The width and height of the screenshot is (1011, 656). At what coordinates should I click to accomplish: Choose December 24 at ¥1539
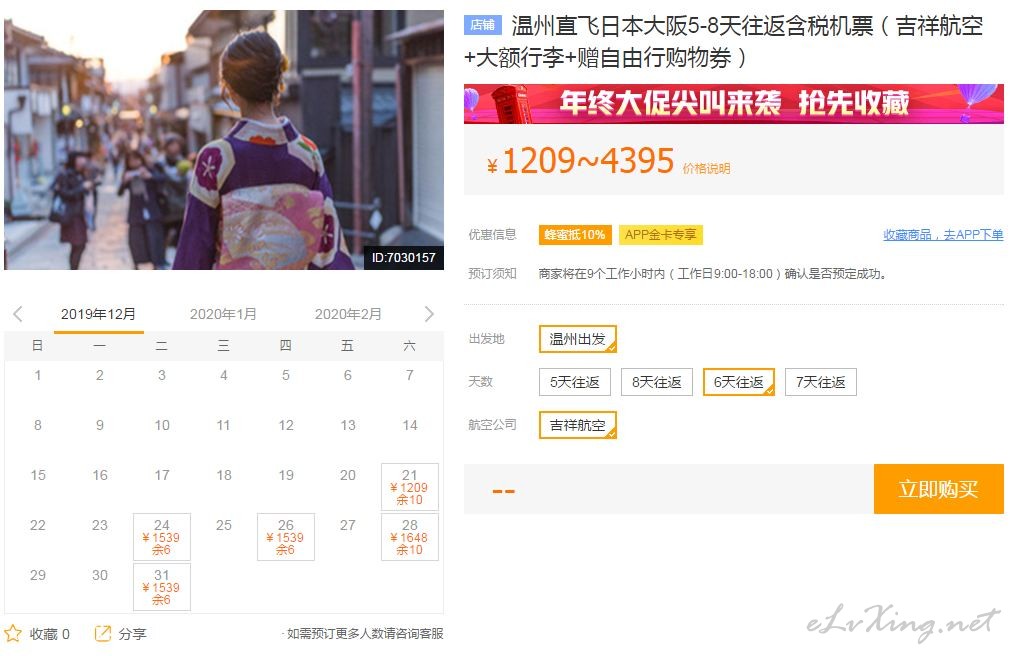pyautogui.click(x=162, y=537)
